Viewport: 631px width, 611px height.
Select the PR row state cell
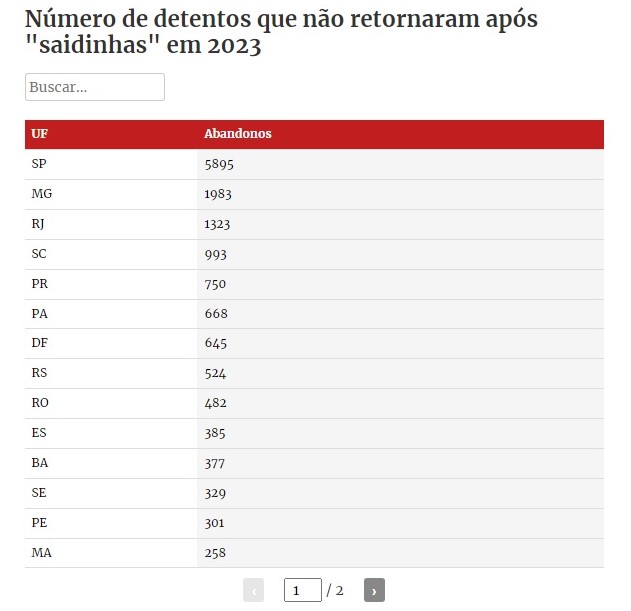pos(39,284)
